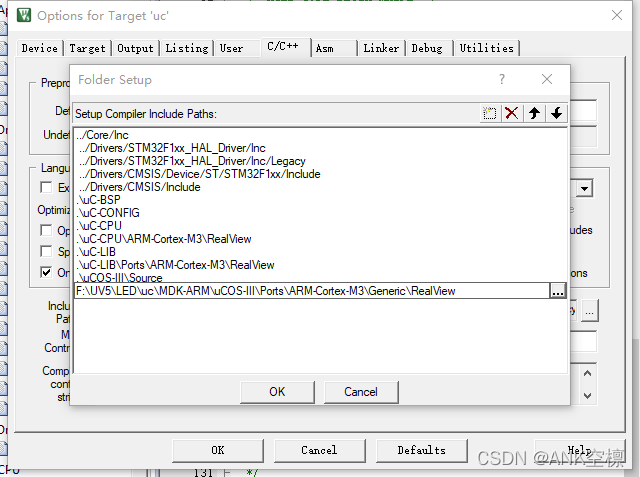Select the .\uC-LIB path
The image size is (640, 477).
[320, 252]
